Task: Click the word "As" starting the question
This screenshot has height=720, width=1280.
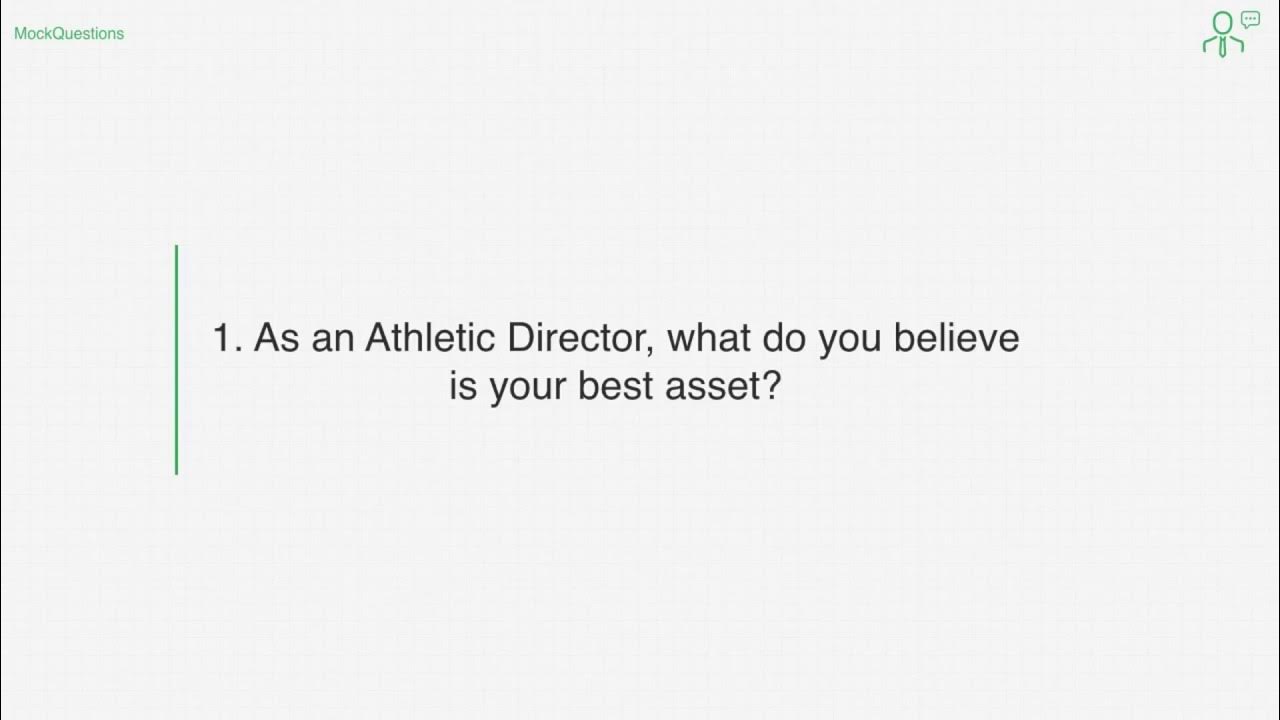Action: [x=277, y=338]
